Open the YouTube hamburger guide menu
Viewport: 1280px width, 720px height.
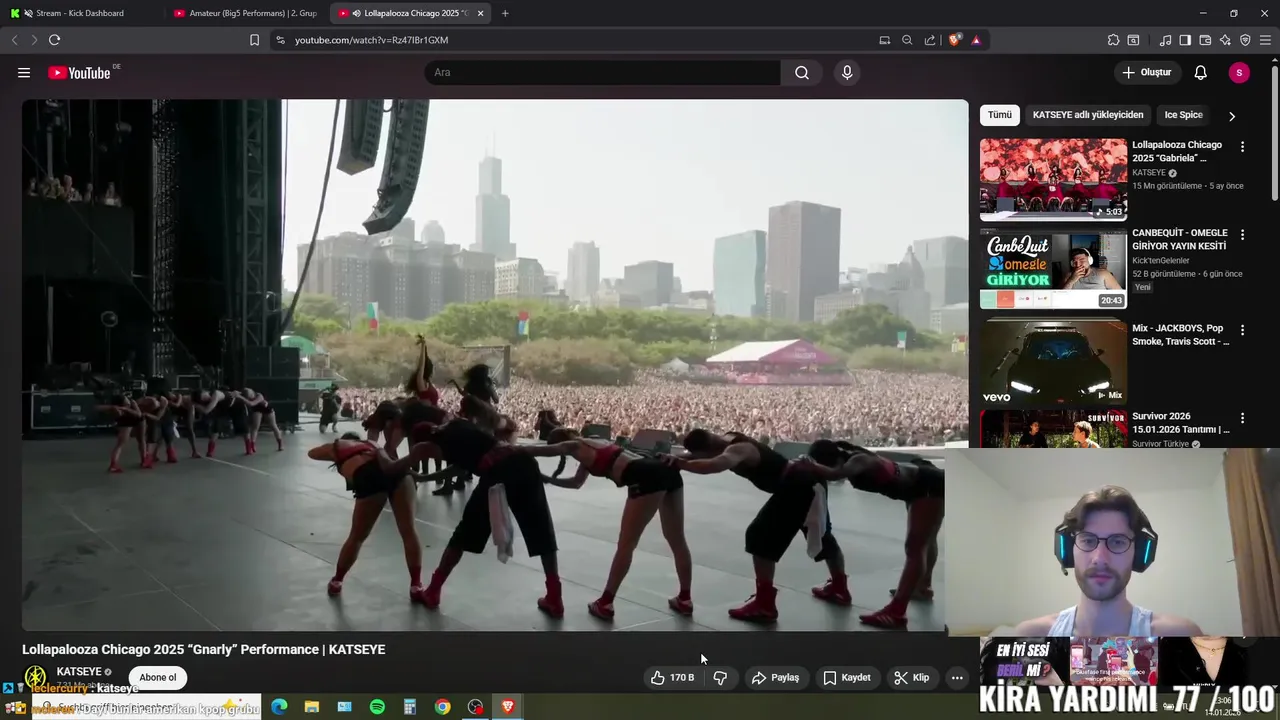[24, 73]
